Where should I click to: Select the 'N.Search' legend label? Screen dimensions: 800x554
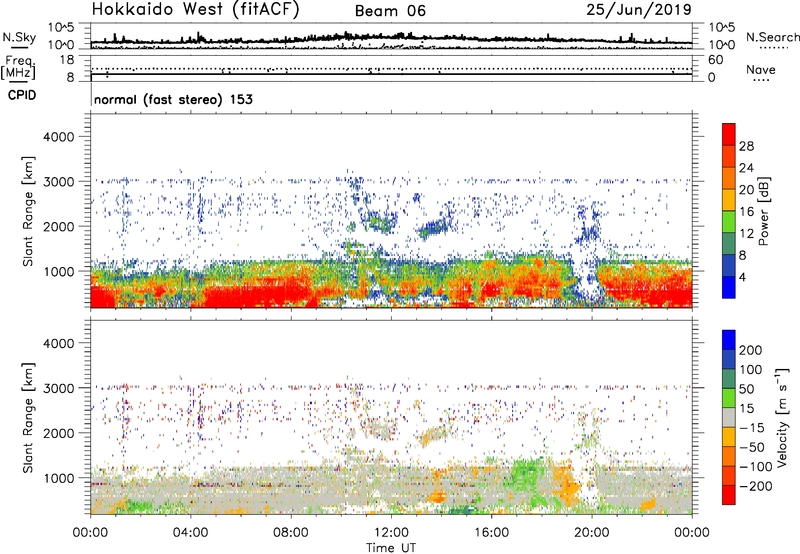tap(773, 37)
